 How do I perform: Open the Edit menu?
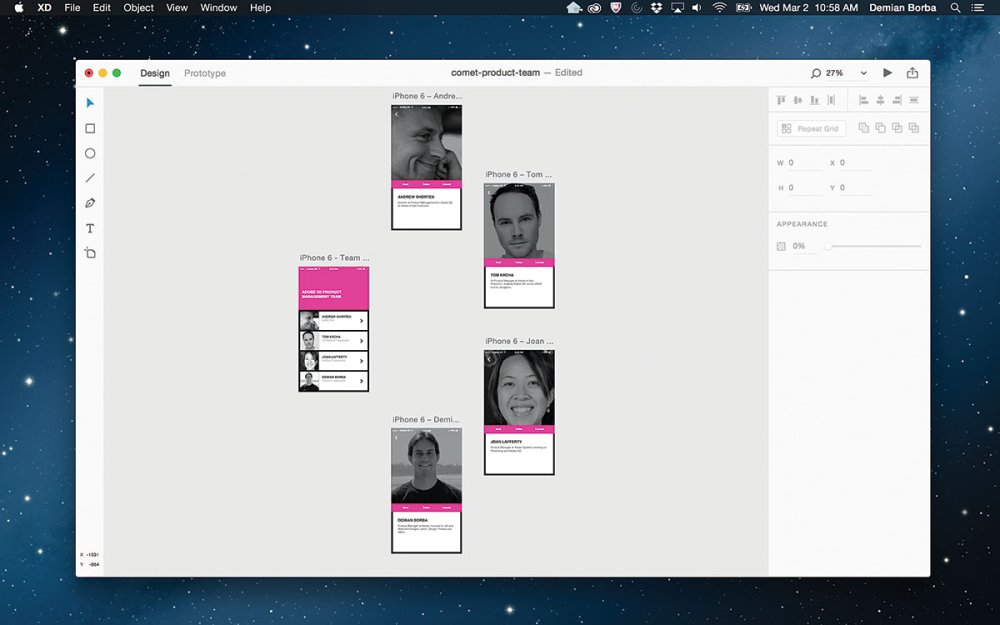point(101,8)
